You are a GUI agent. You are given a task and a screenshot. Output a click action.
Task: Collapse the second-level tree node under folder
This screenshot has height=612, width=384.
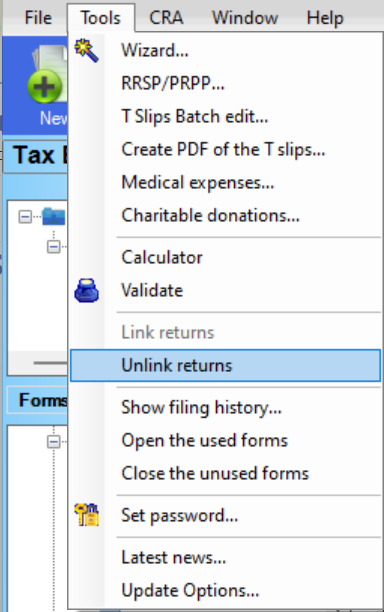(x=53, y=247)
